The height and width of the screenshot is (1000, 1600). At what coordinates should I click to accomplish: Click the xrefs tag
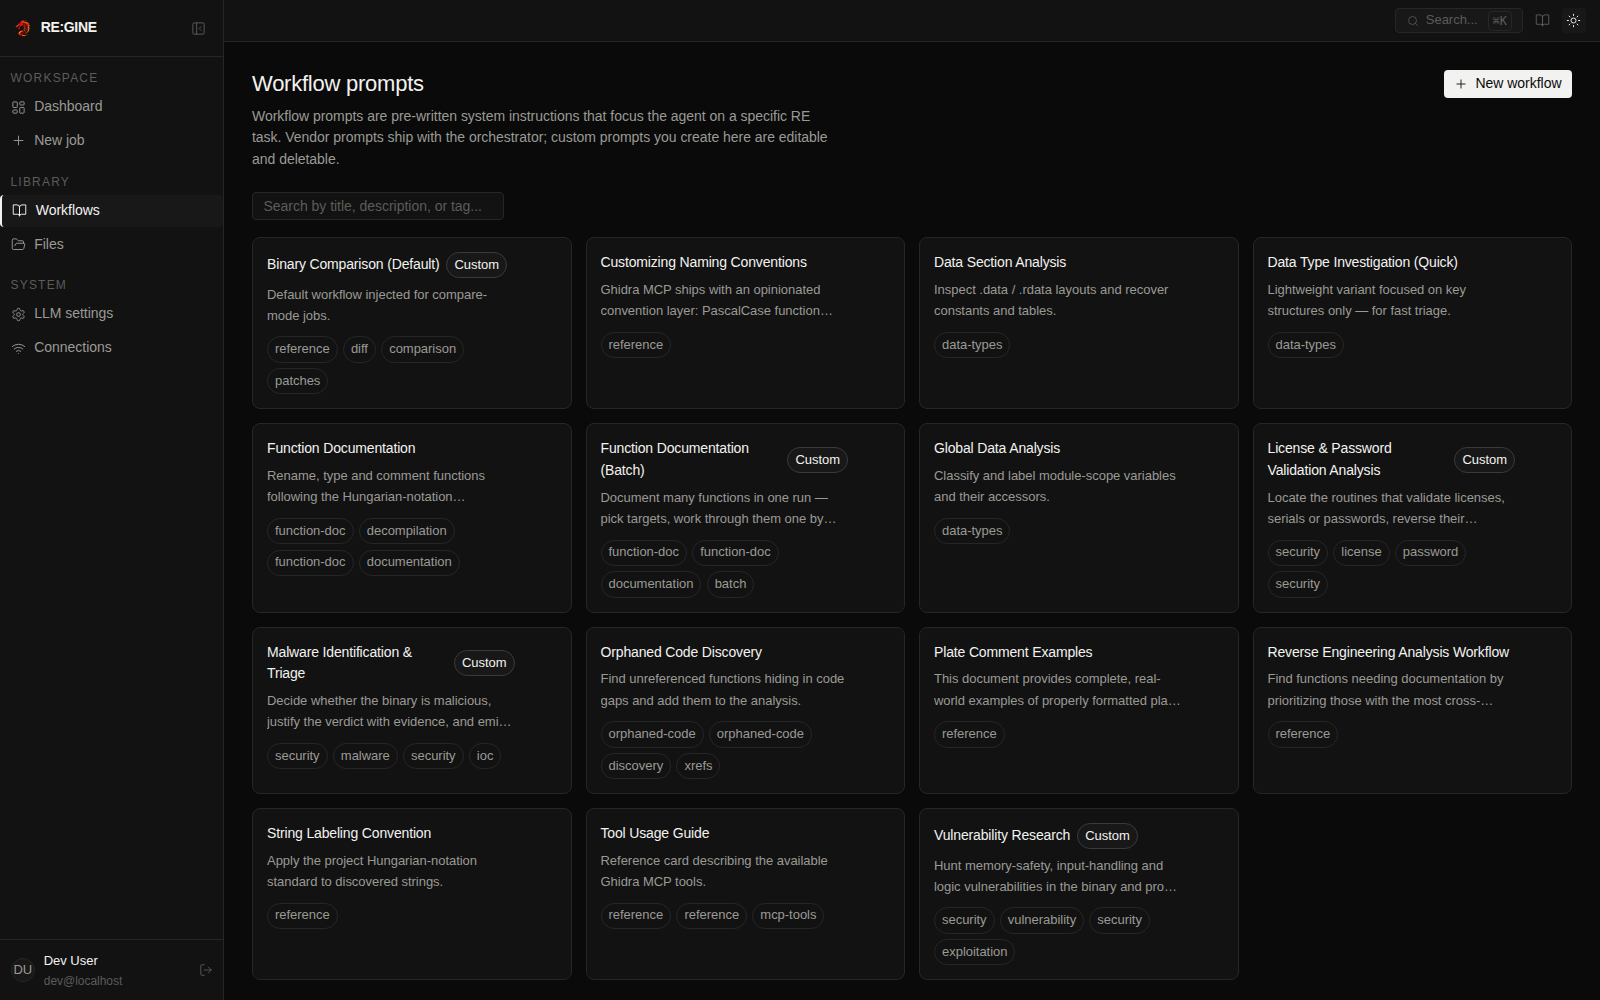[698, 766]
